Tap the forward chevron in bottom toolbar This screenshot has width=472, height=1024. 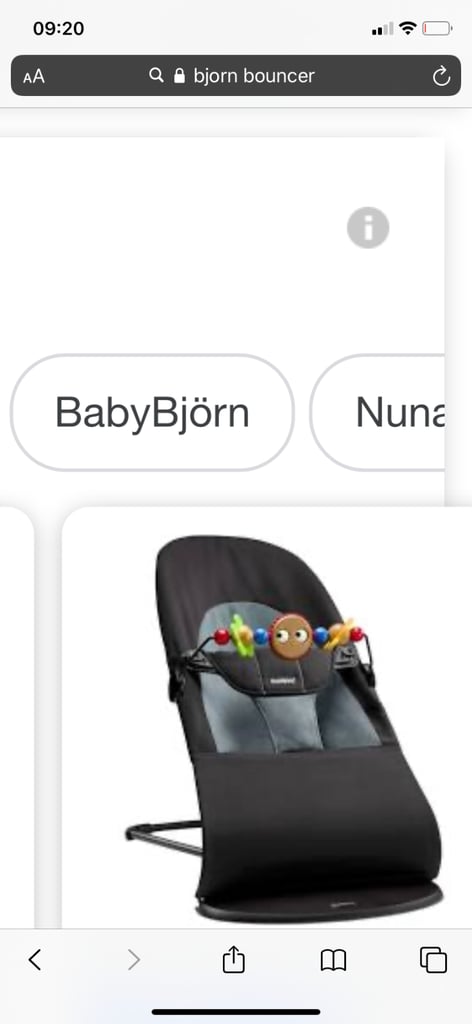[x=134, y=959]
